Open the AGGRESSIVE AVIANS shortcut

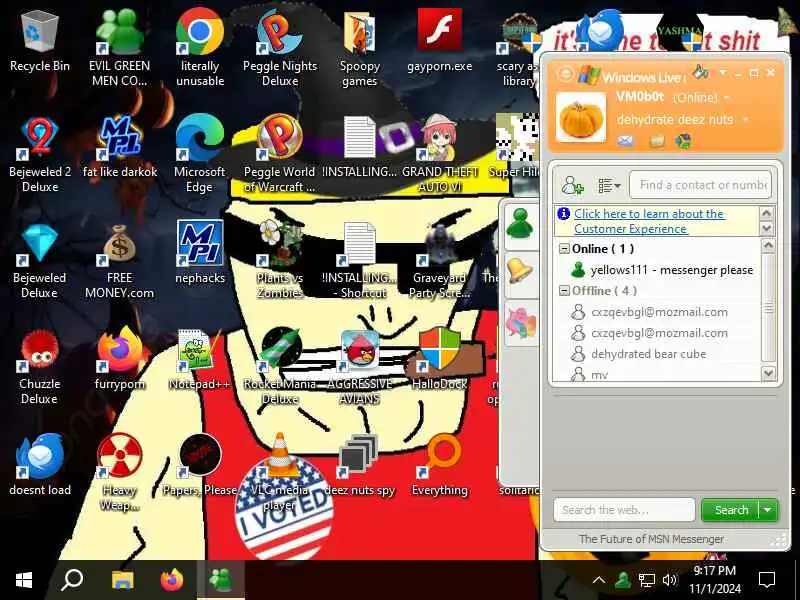click(360, 367)
